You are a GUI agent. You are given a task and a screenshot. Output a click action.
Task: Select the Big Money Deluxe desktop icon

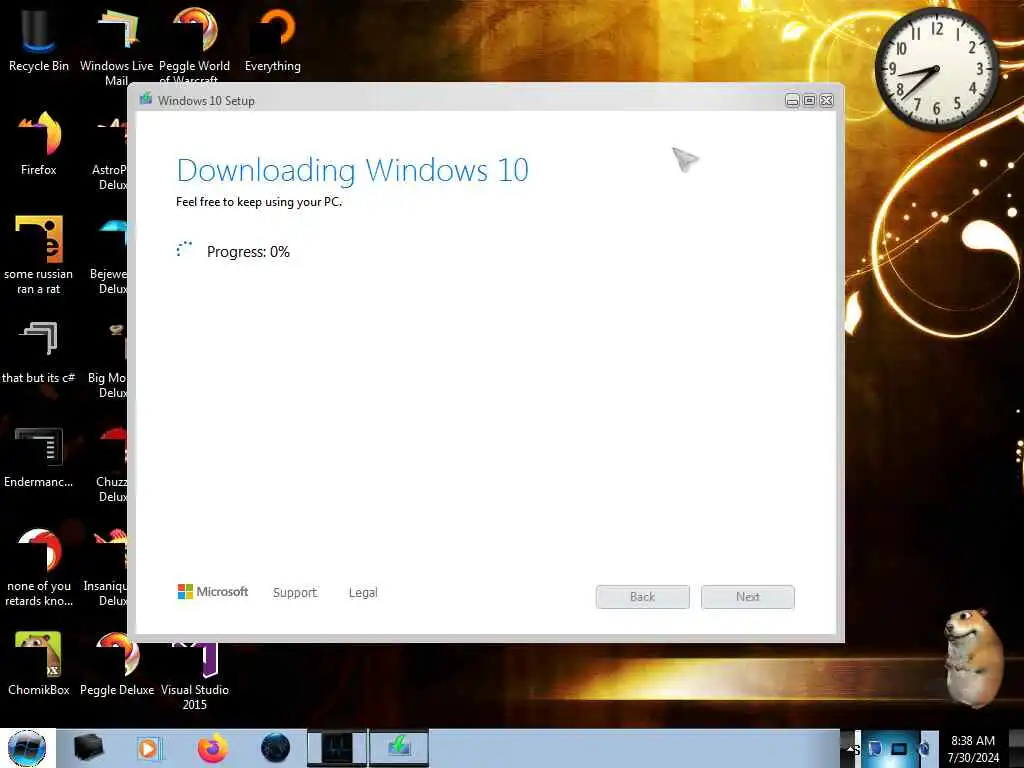click(x=108, y=359)
